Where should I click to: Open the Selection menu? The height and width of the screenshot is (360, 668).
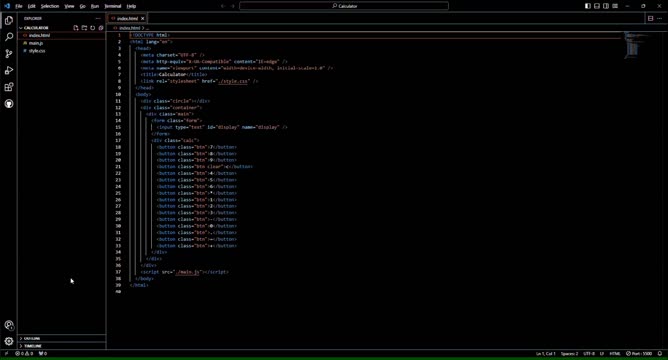50,6
